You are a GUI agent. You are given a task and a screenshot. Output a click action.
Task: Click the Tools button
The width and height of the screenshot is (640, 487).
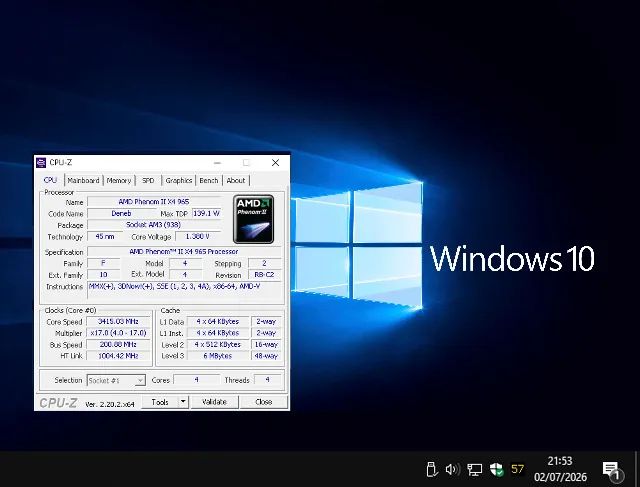(x=160, y=402)
